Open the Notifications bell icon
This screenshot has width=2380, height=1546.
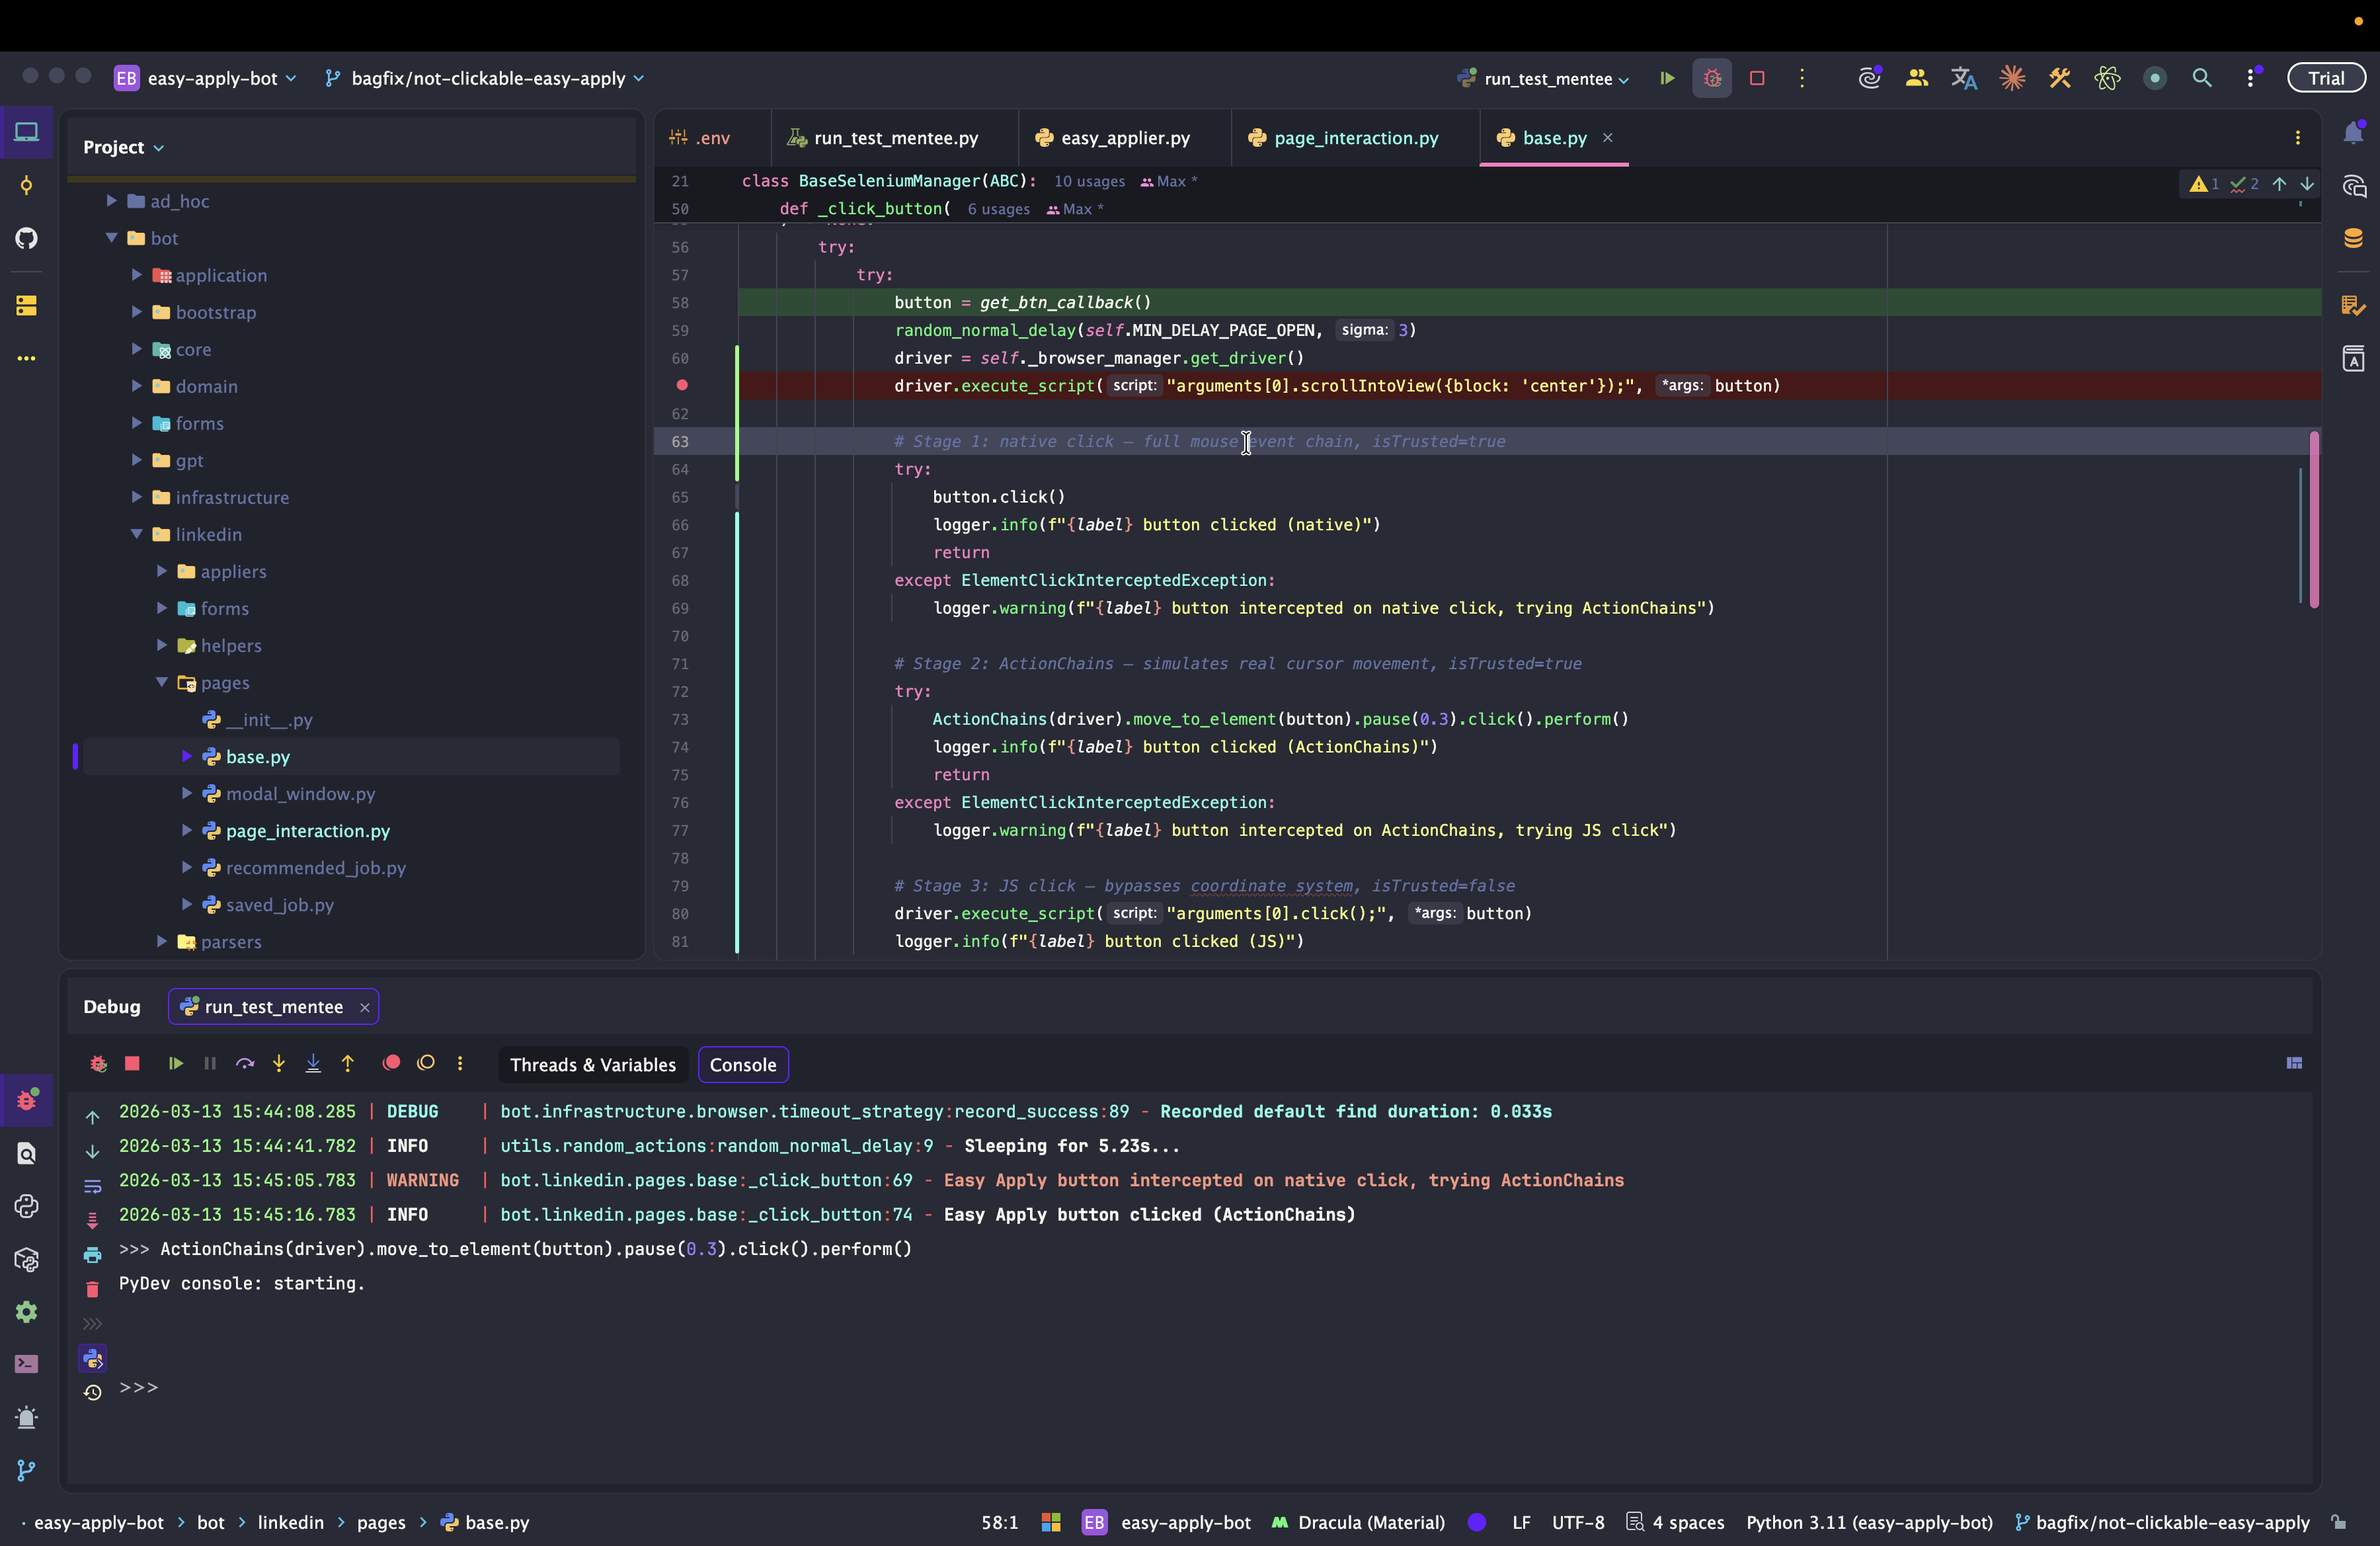click(2353, 133)
